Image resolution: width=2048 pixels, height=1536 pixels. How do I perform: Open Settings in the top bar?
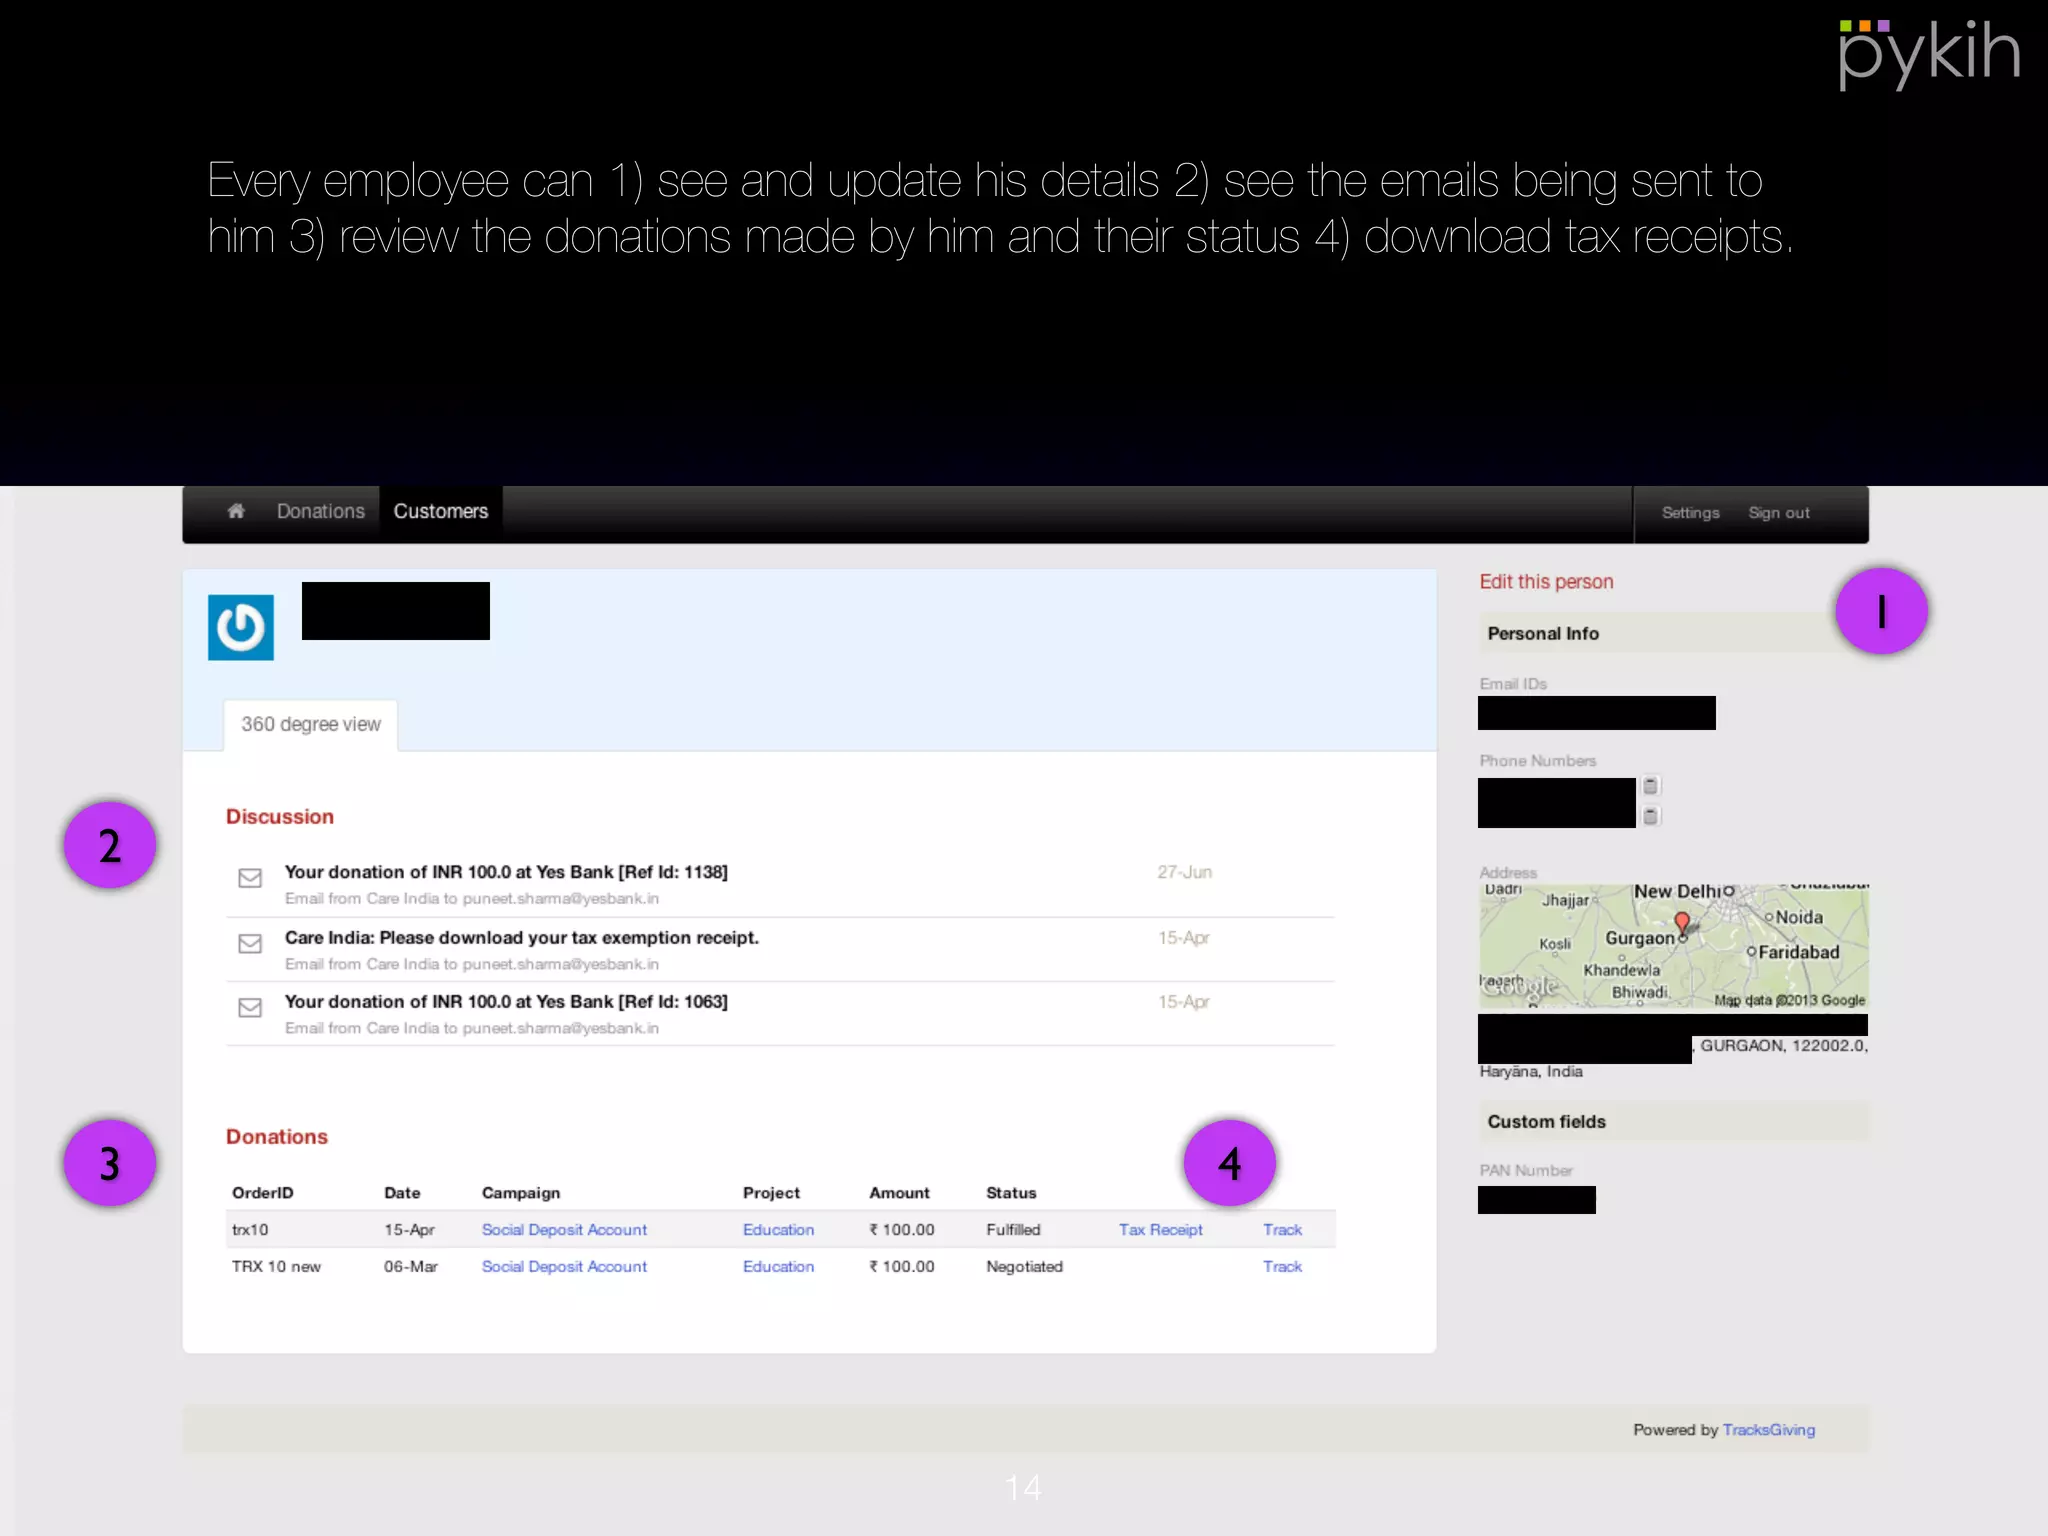(x=1691, y=513)
